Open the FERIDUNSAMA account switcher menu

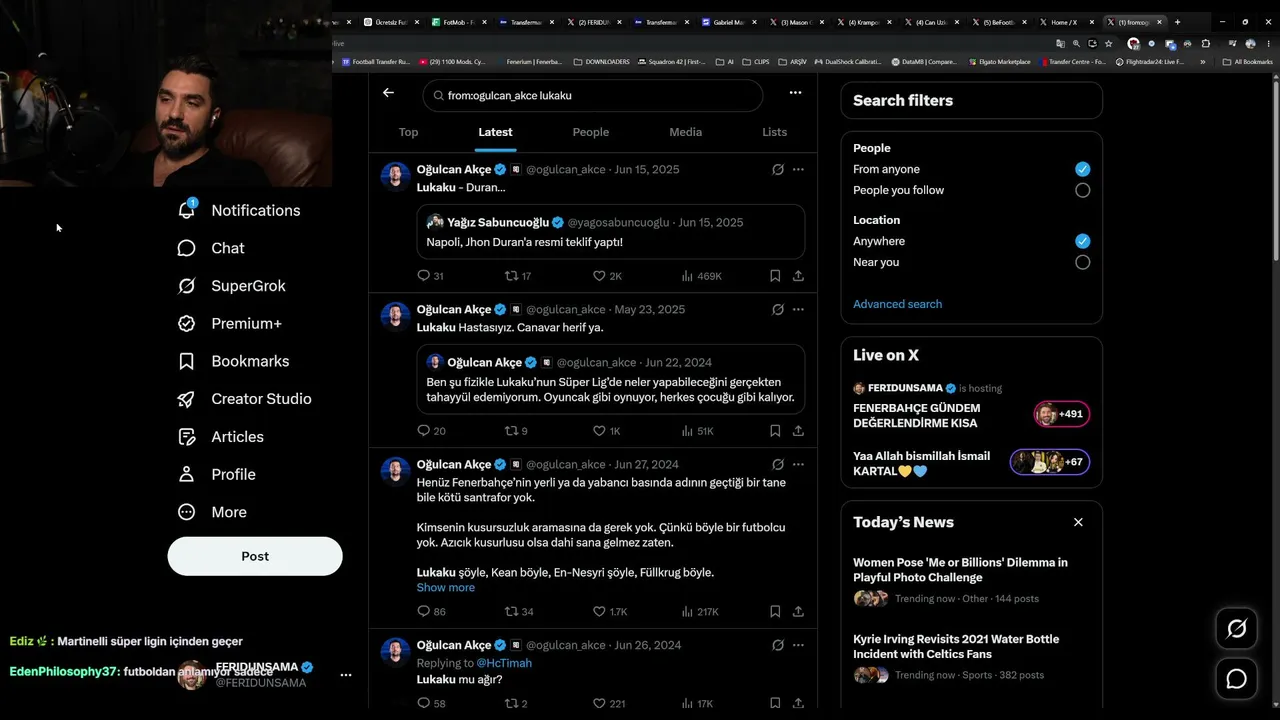coord(346,675)
